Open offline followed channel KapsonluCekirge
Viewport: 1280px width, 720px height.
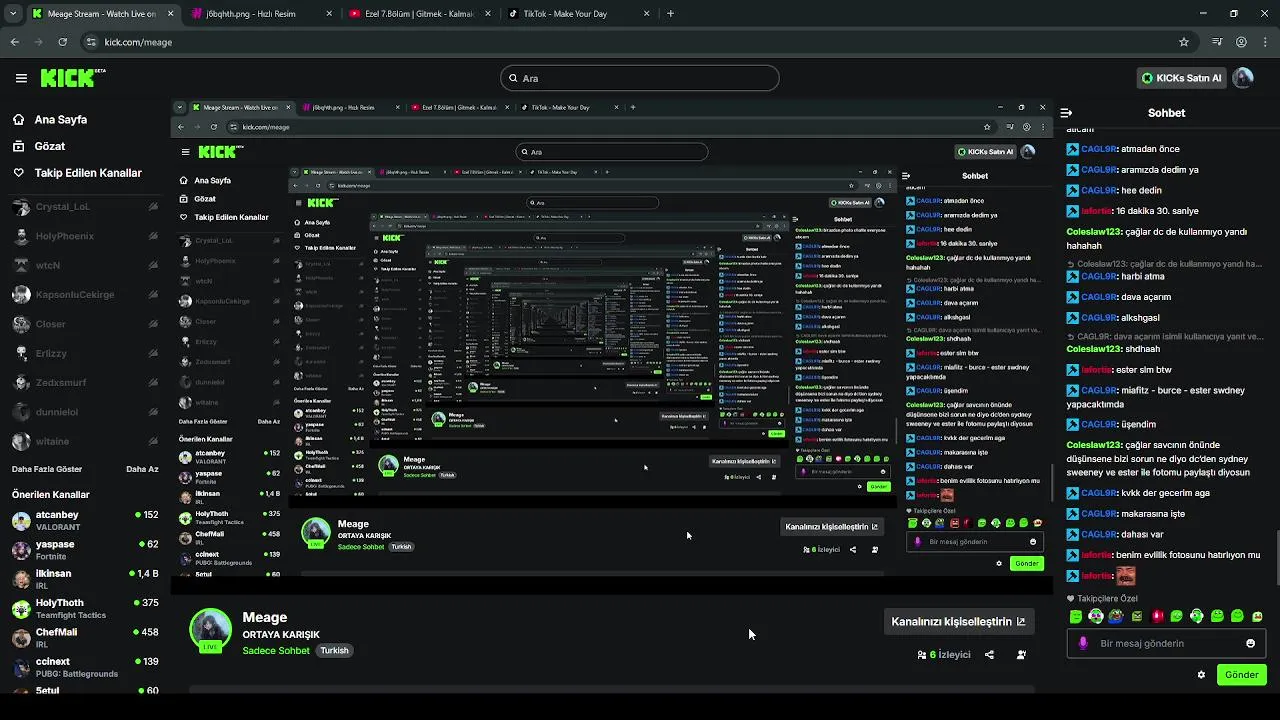pyautogui.click(x=85, y=295)
